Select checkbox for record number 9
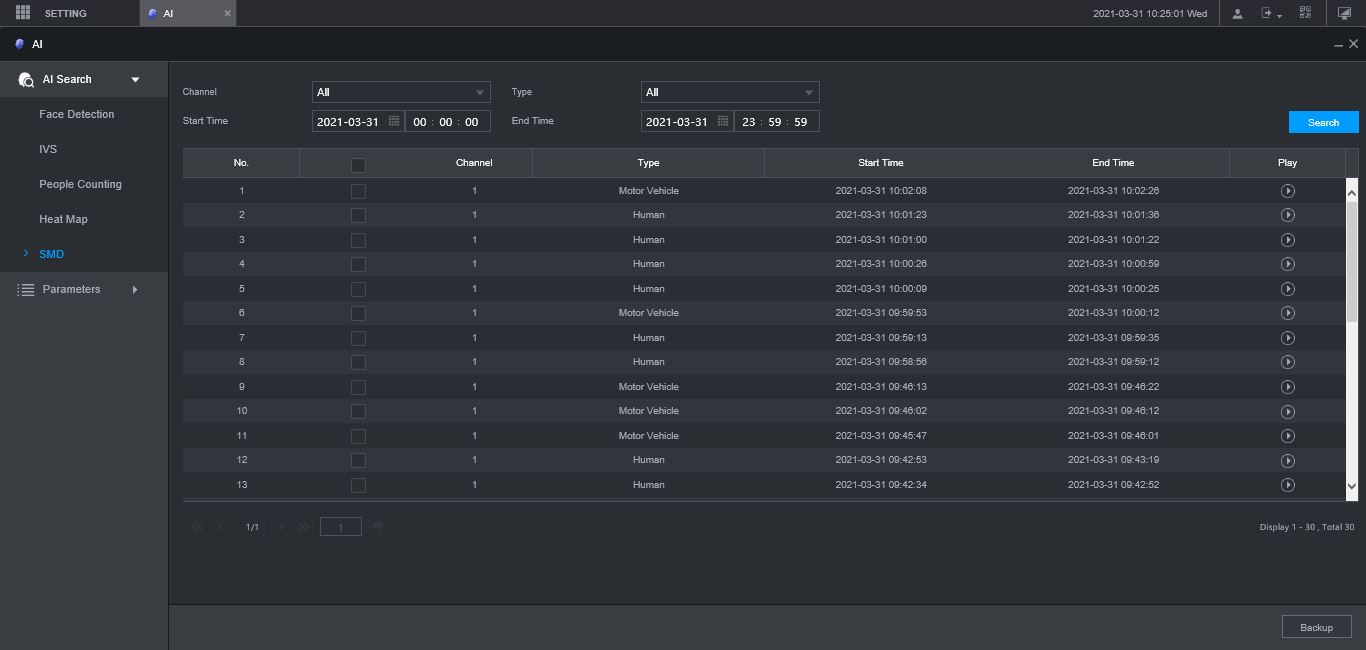Screen dimensions: 1366x650 [358, 387]
